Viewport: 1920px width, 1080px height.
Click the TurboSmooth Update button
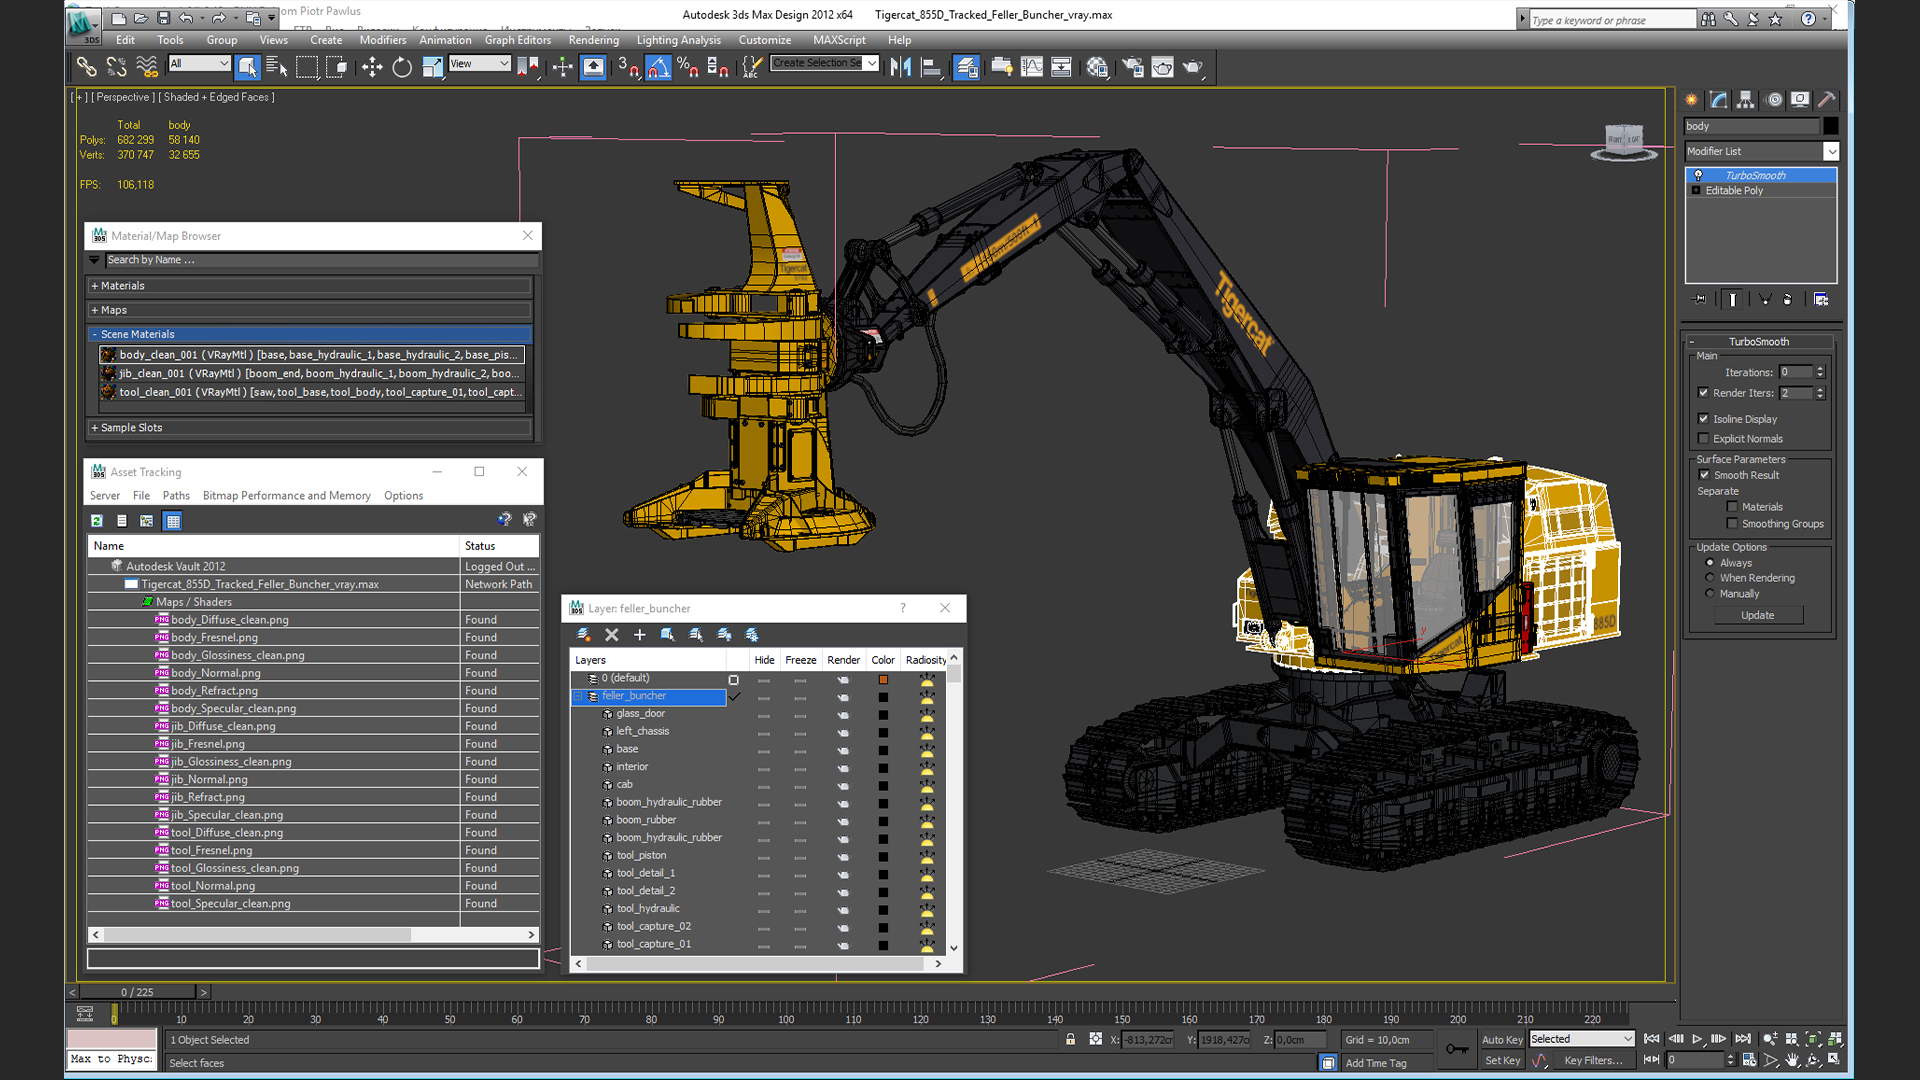point(1757,615)
